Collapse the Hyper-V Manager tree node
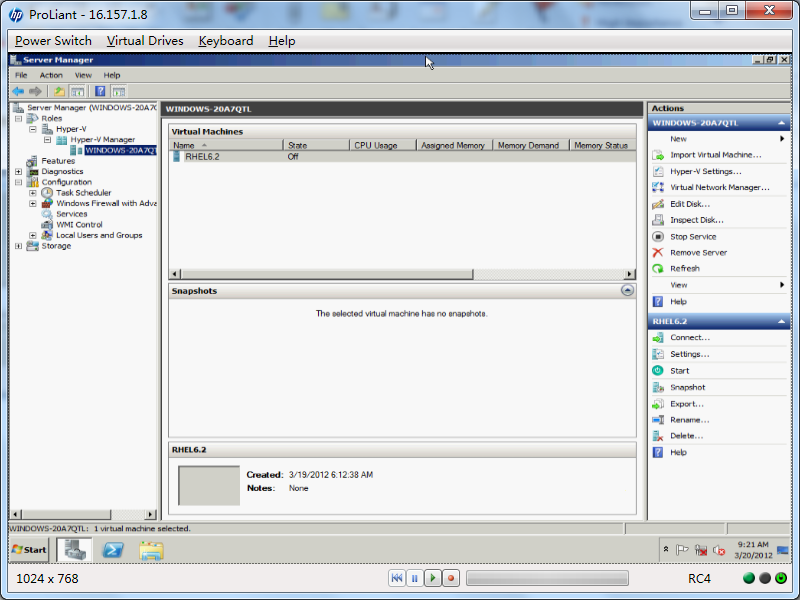The width and height of the screenshot is (800, 600). 47,140
